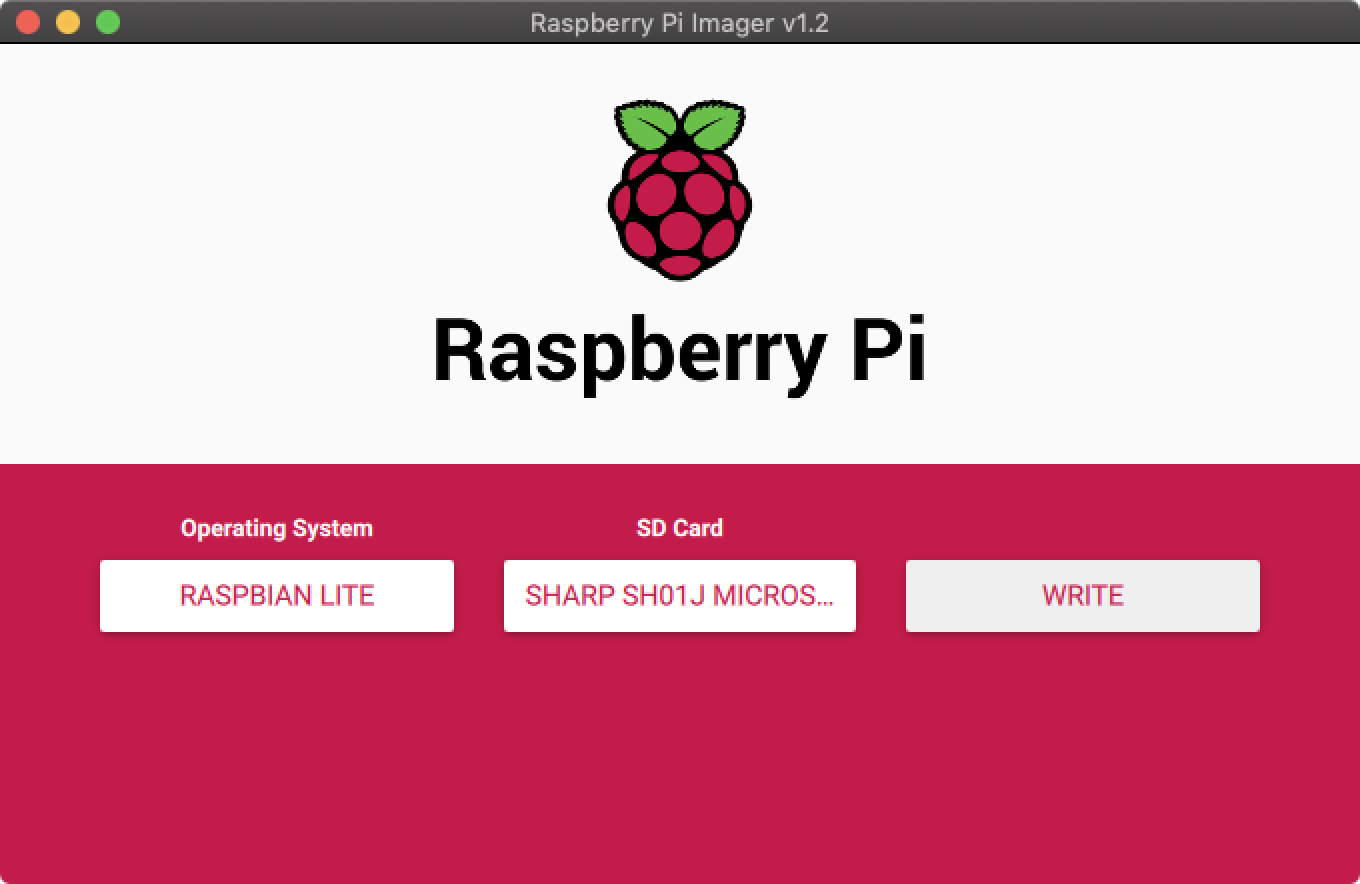The width and height of the screenshot is (1360, 884).
Task: Open the Operating System chooser showing RASPBIAN LITE
Action: tap(277, 596)
